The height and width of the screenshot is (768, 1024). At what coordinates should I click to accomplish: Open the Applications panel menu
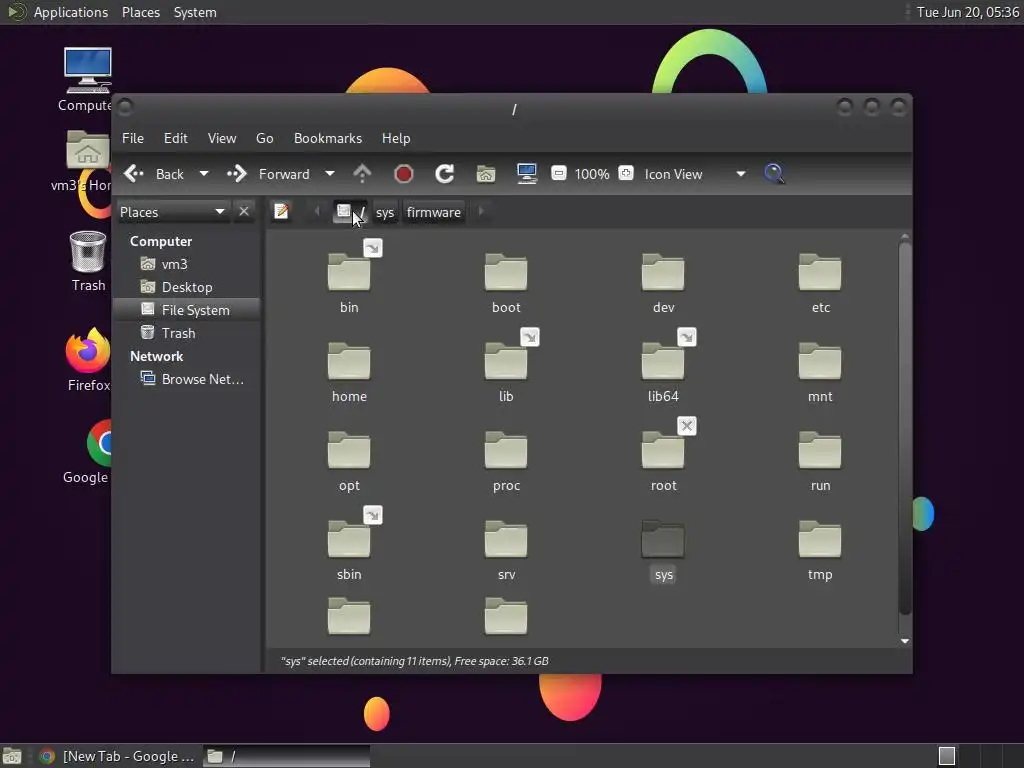click(x=71, y=12)
